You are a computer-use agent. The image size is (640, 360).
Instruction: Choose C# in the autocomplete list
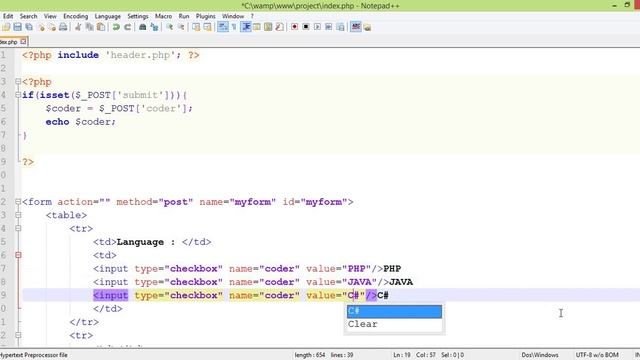(394, 311)
